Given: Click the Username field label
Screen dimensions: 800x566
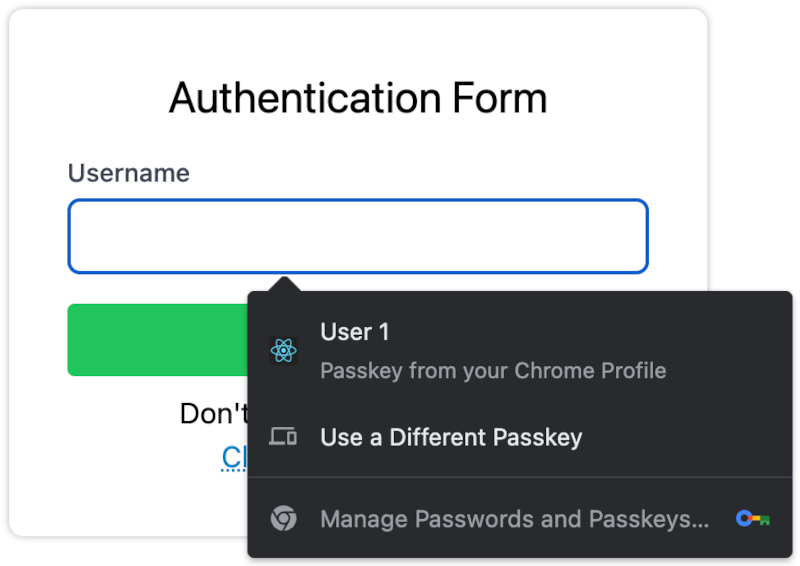Looking at the screenshot, I should point(129,173).
